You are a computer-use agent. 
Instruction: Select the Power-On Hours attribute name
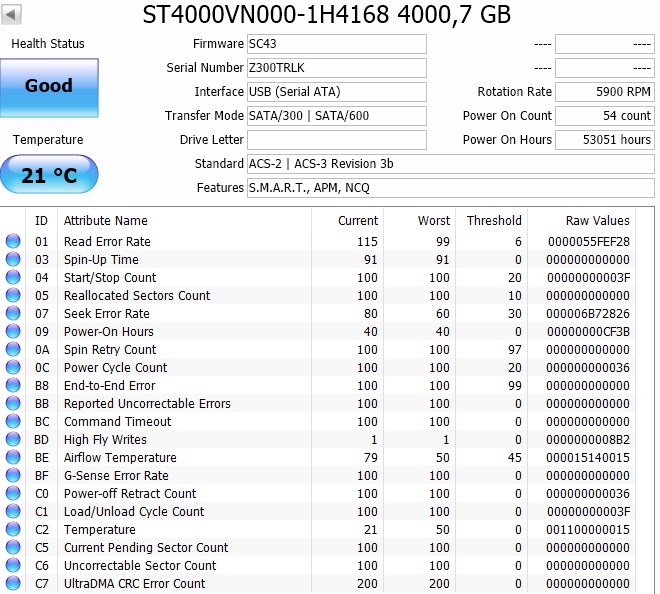(x=109, y=332)
